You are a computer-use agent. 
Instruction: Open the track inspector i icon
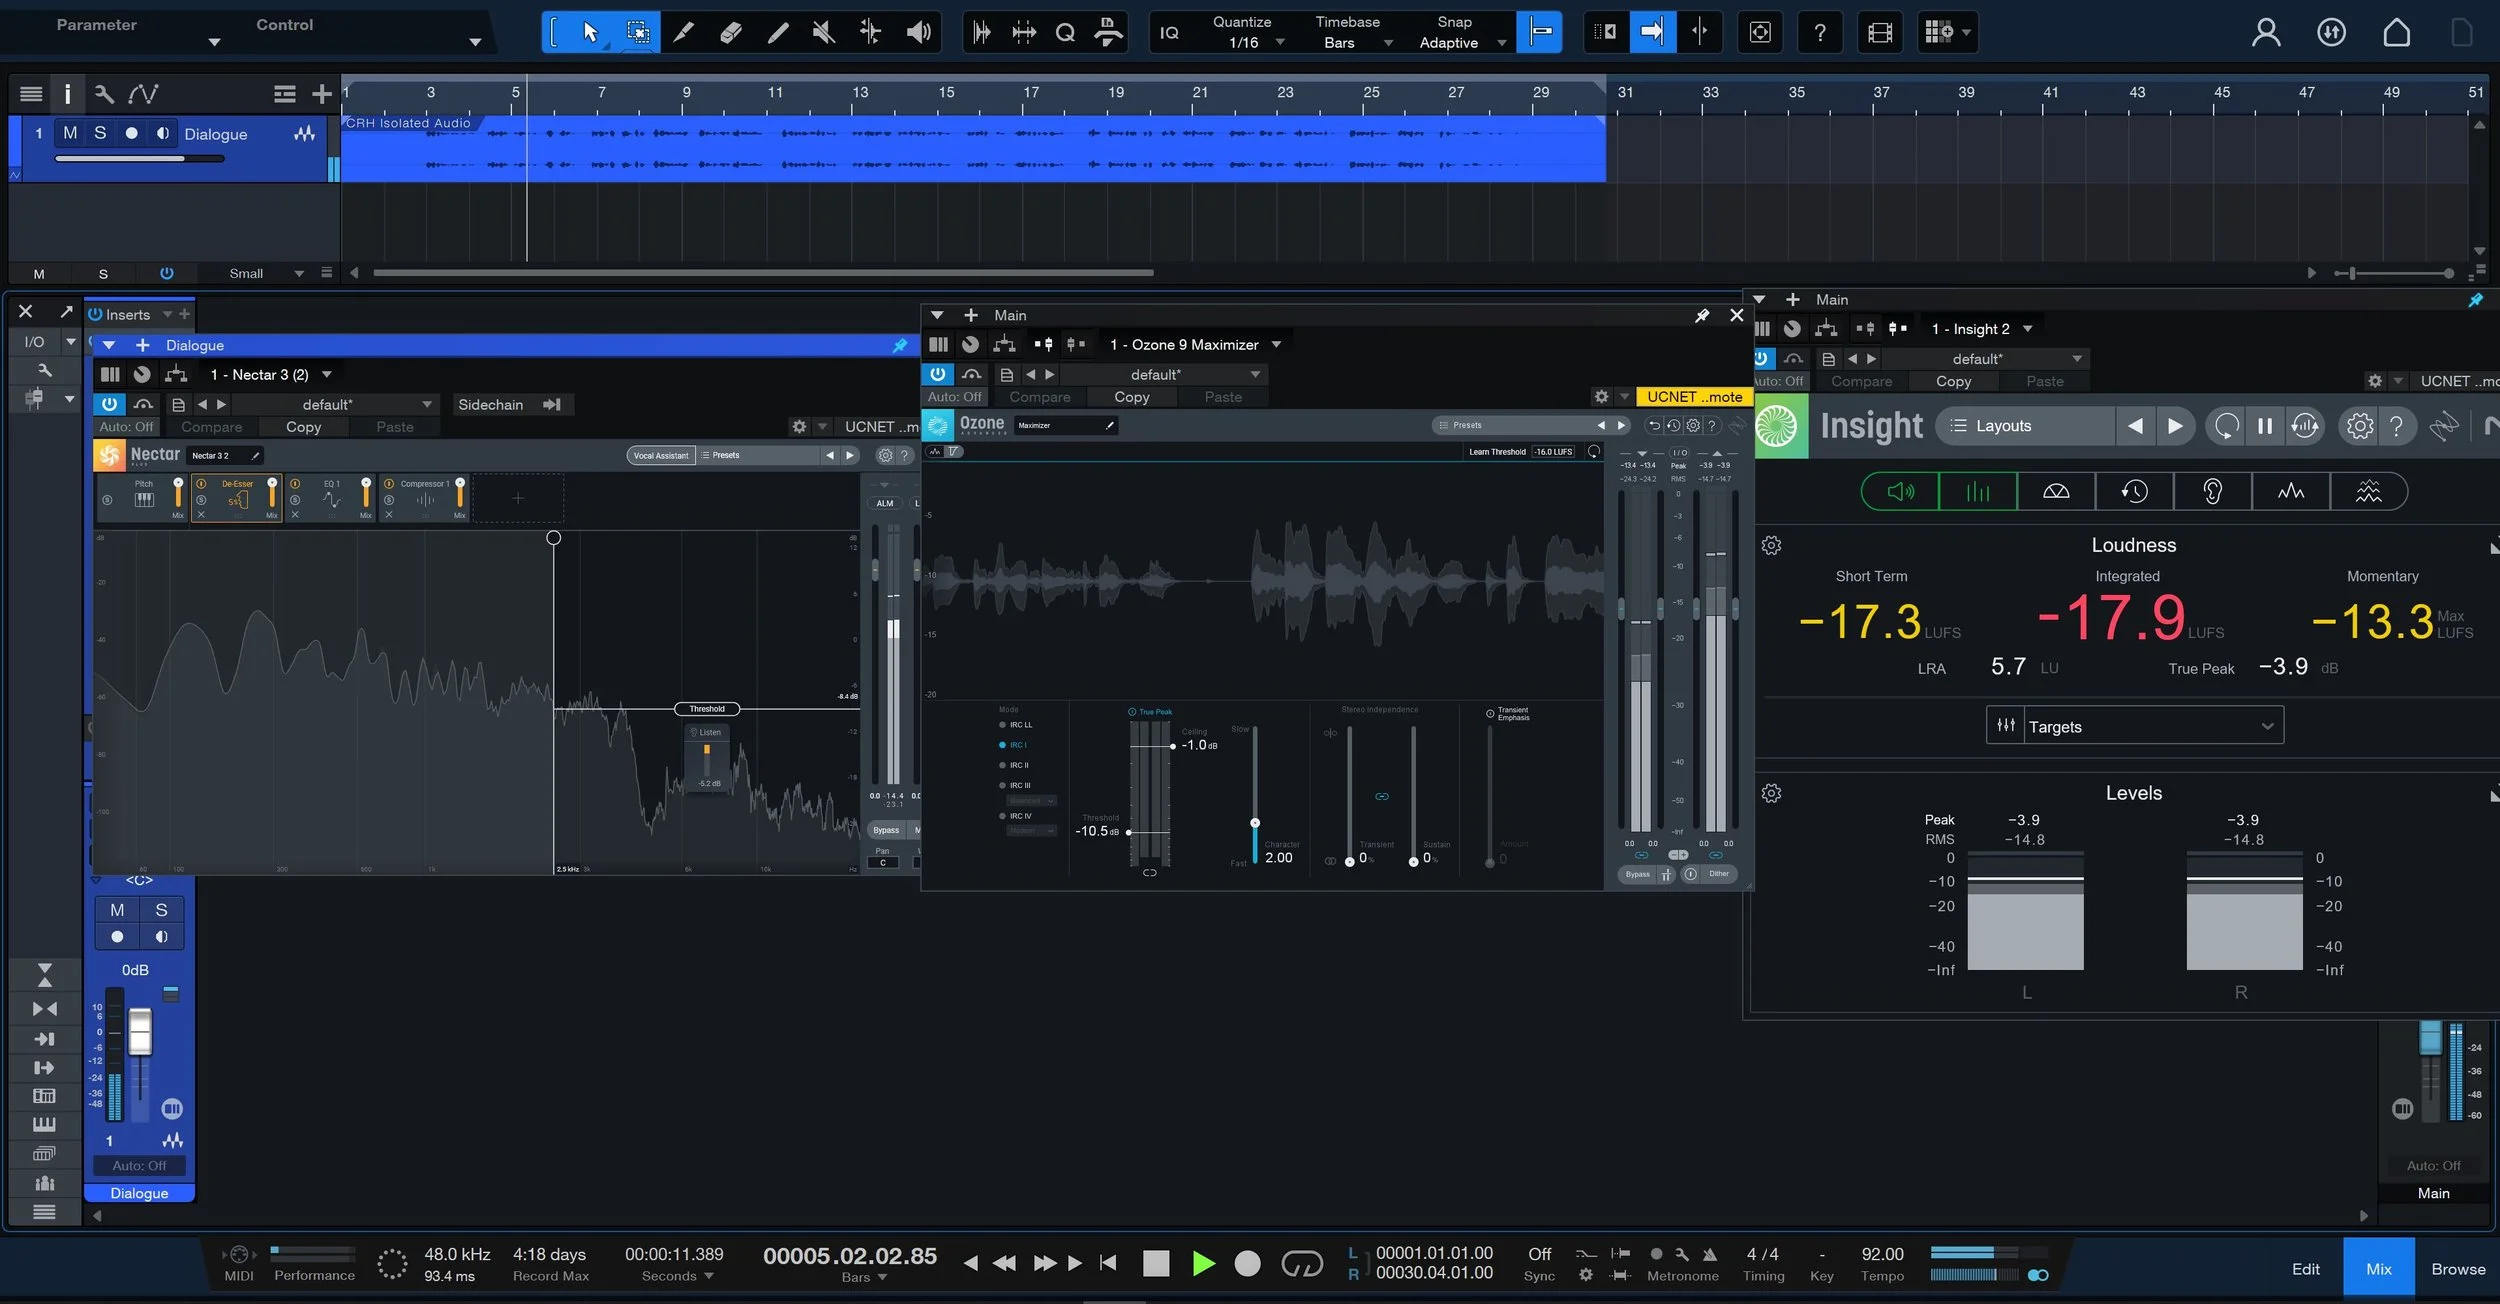67,94
